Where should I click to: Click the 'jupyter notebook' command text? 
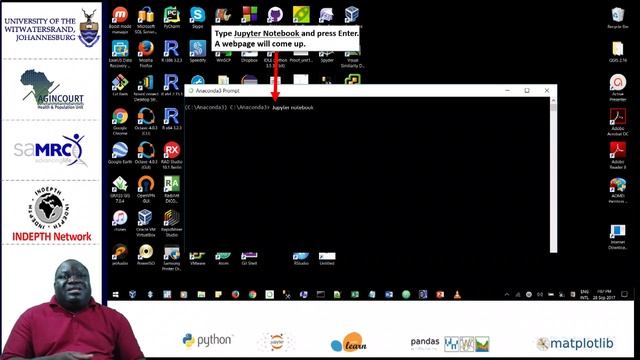coord(293,108)
